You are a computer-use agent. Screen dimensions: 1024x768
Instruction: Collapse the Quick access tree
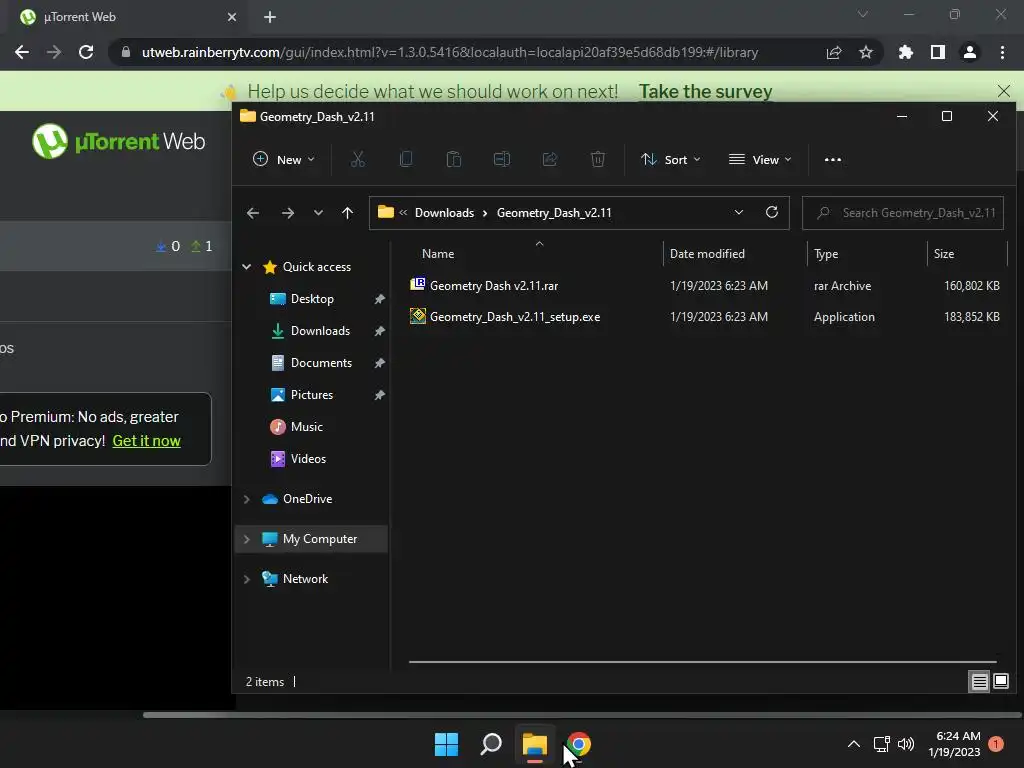[x=247, y=266]
